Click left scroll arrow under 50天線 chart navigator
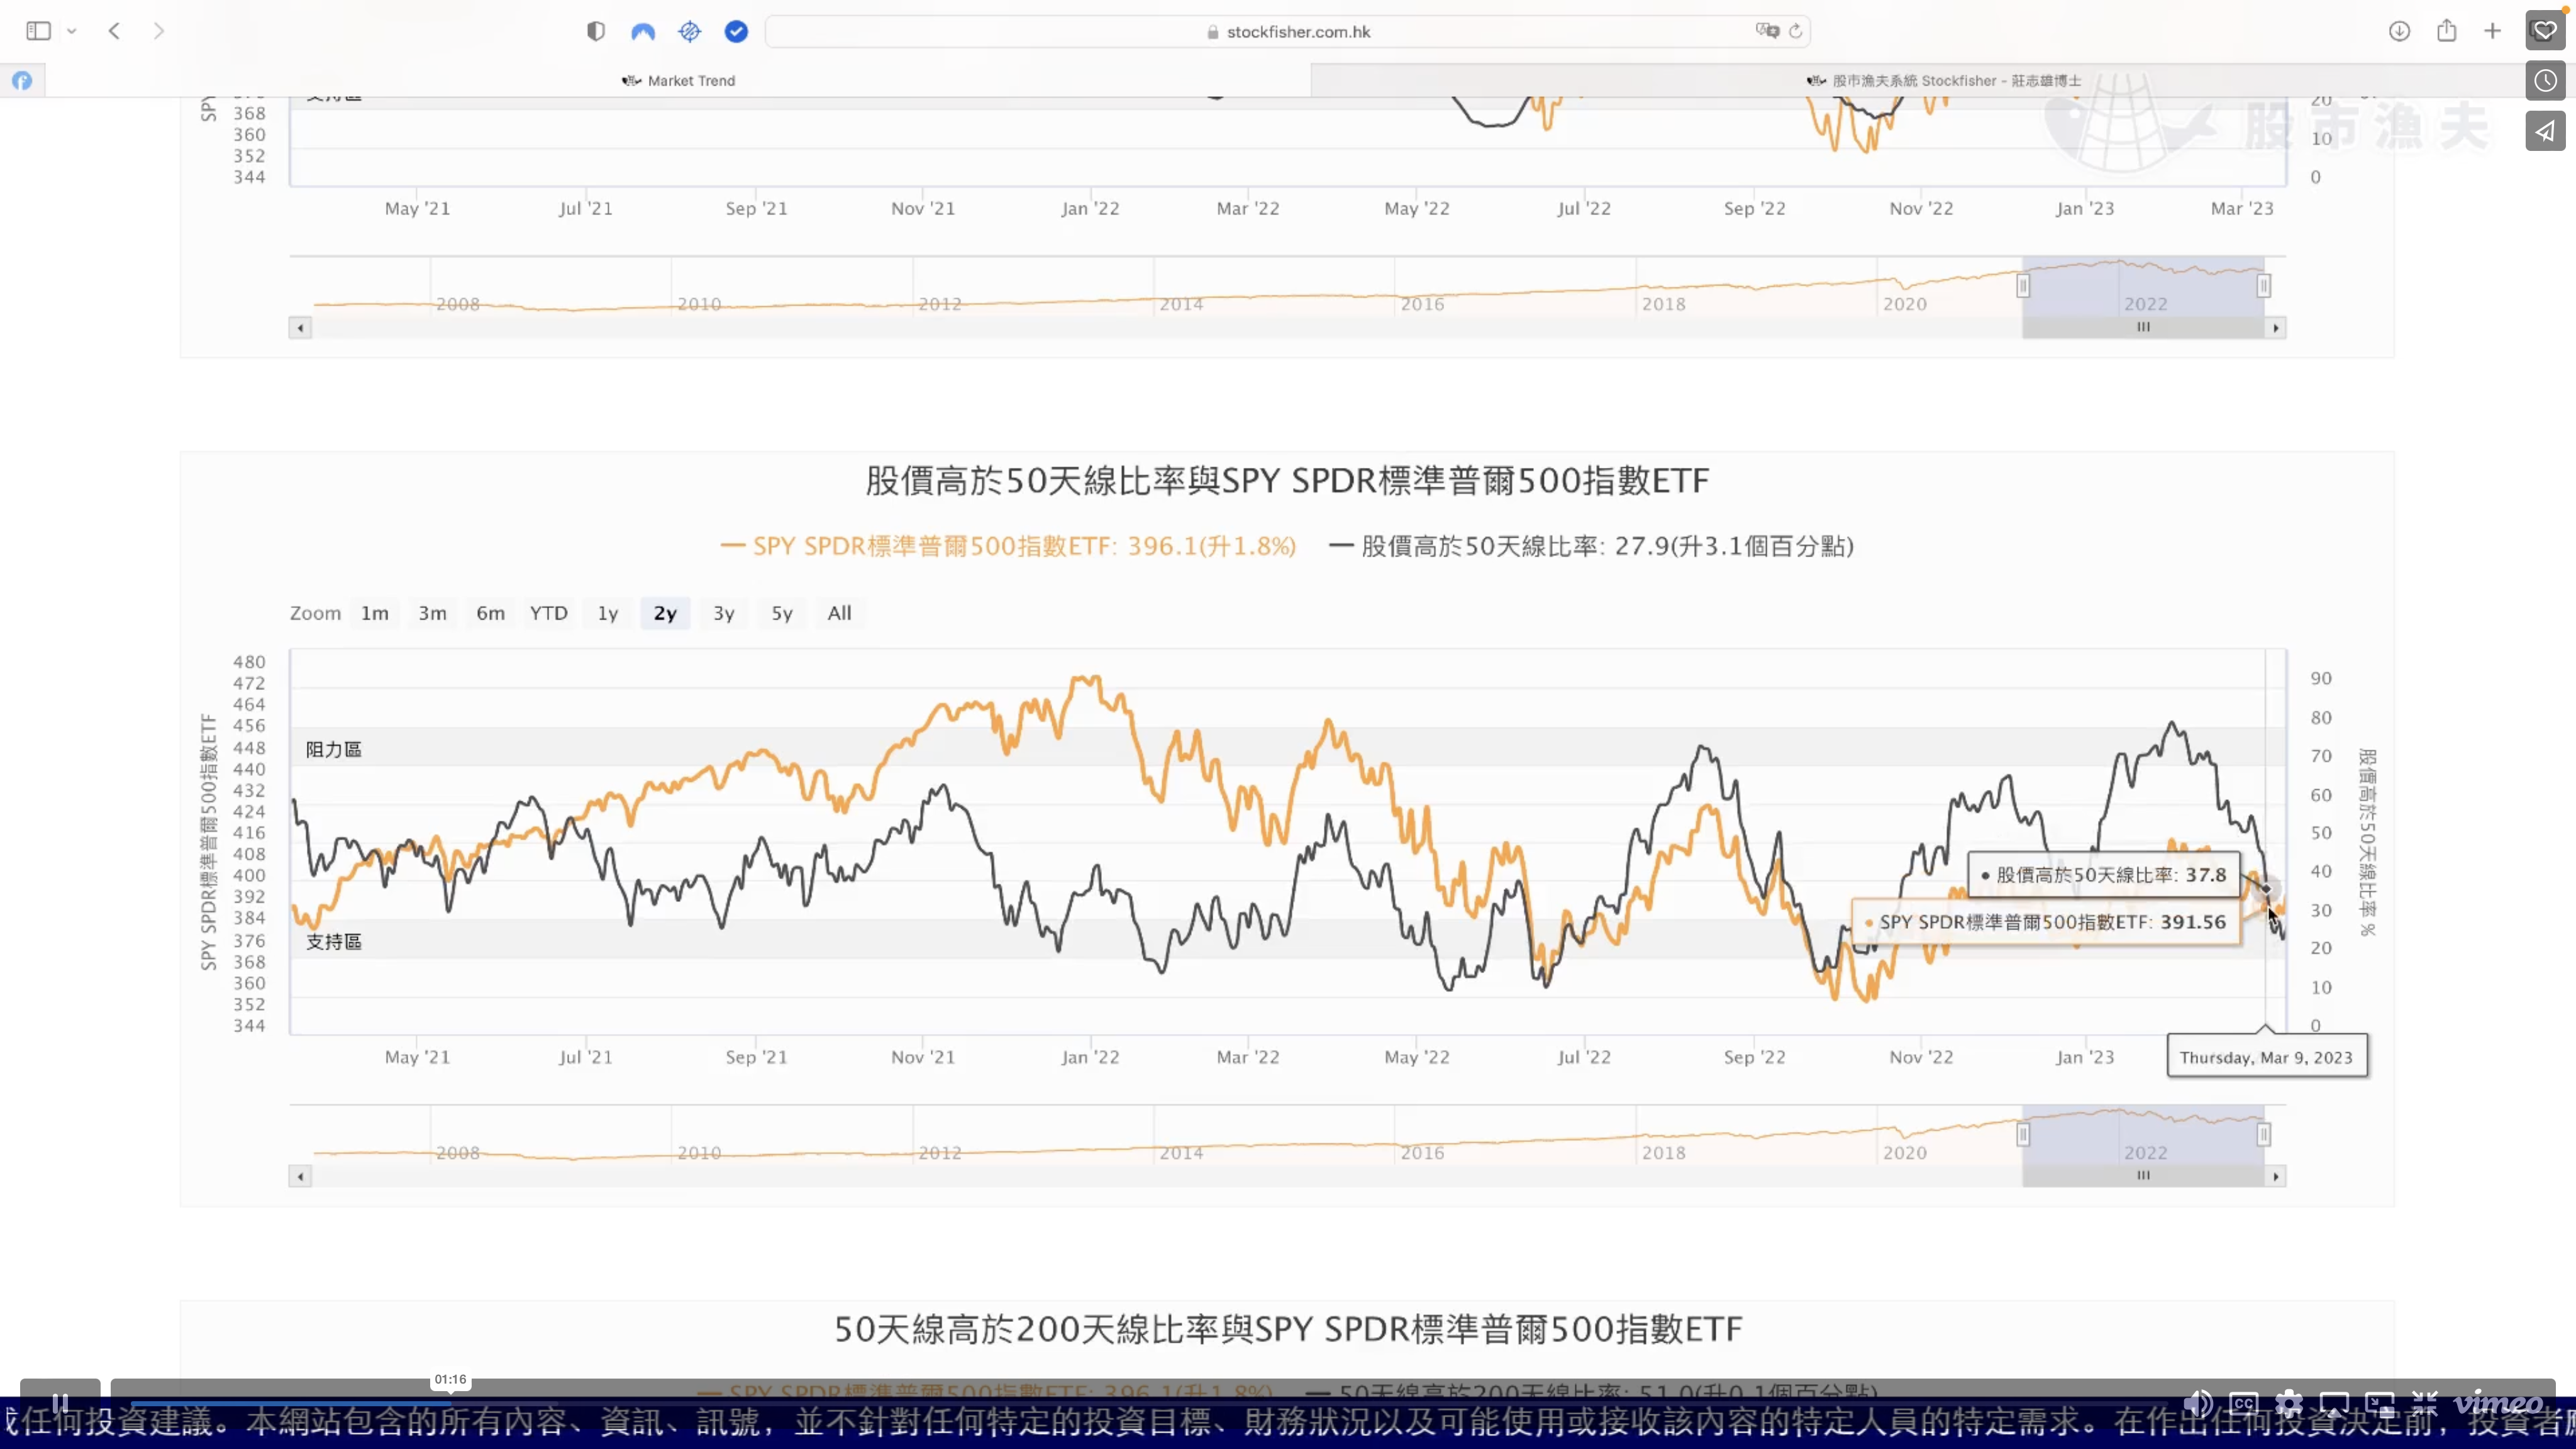Viewport: 2576px width, 1449px height. pyautogui.click(x=300, y=1176)
